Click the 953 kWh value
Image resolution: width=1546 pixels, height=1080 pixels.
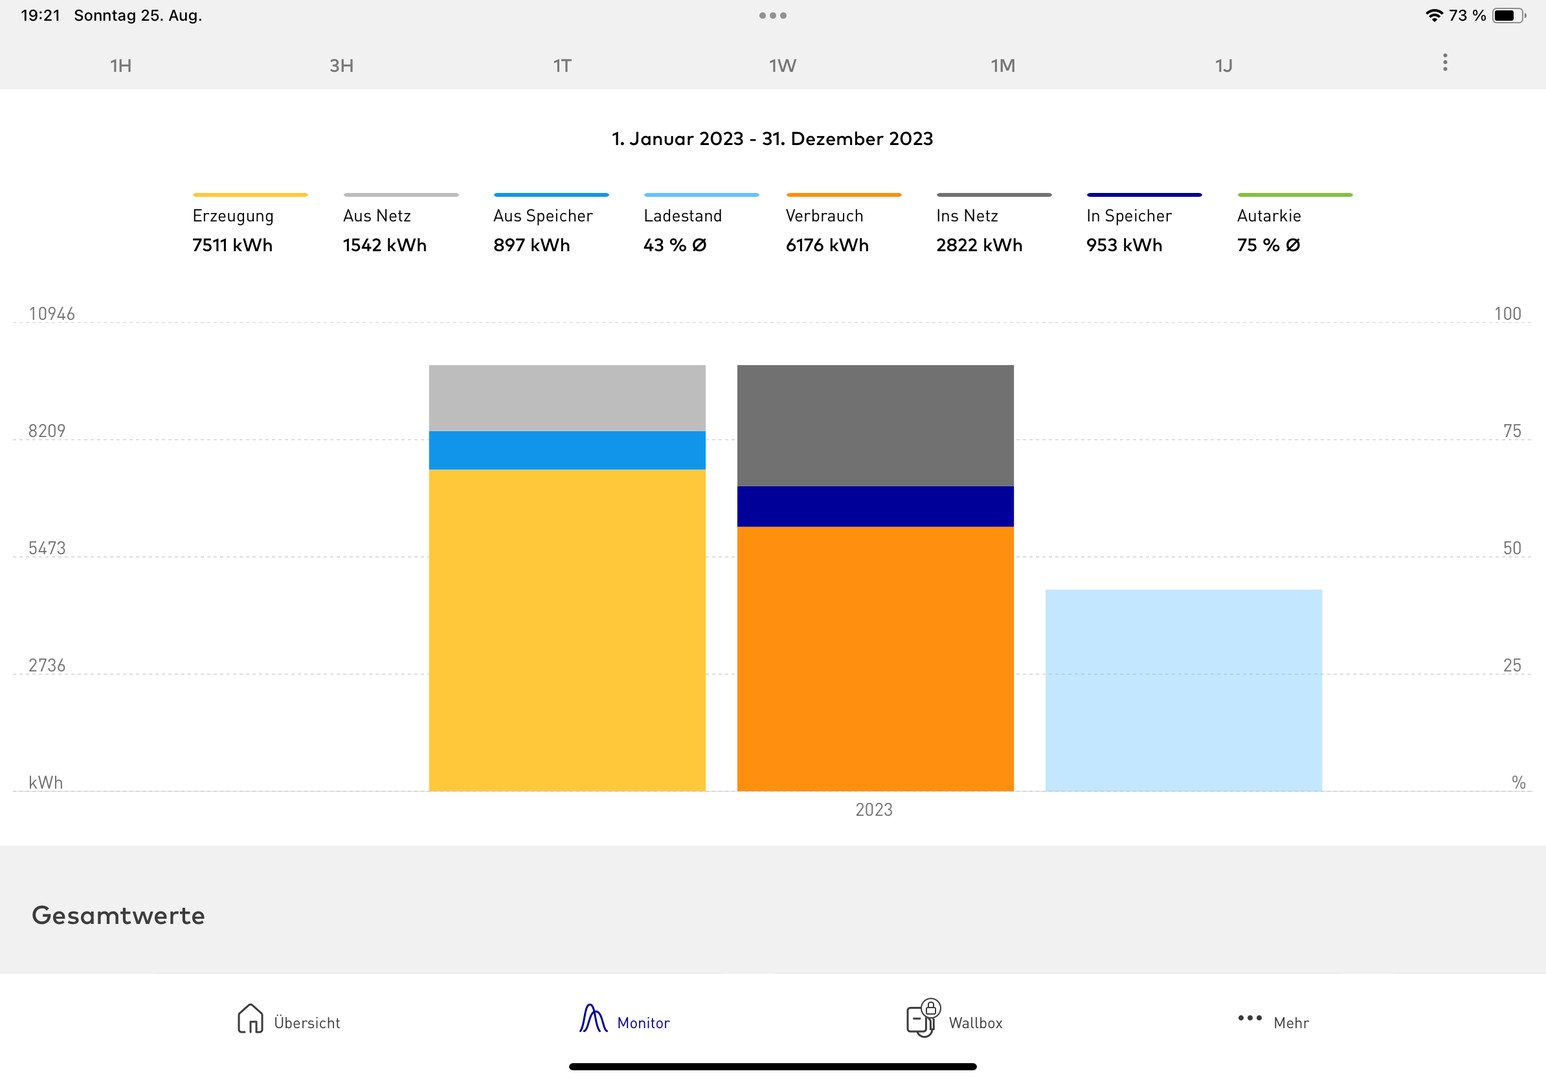[x=1124, y=245]
